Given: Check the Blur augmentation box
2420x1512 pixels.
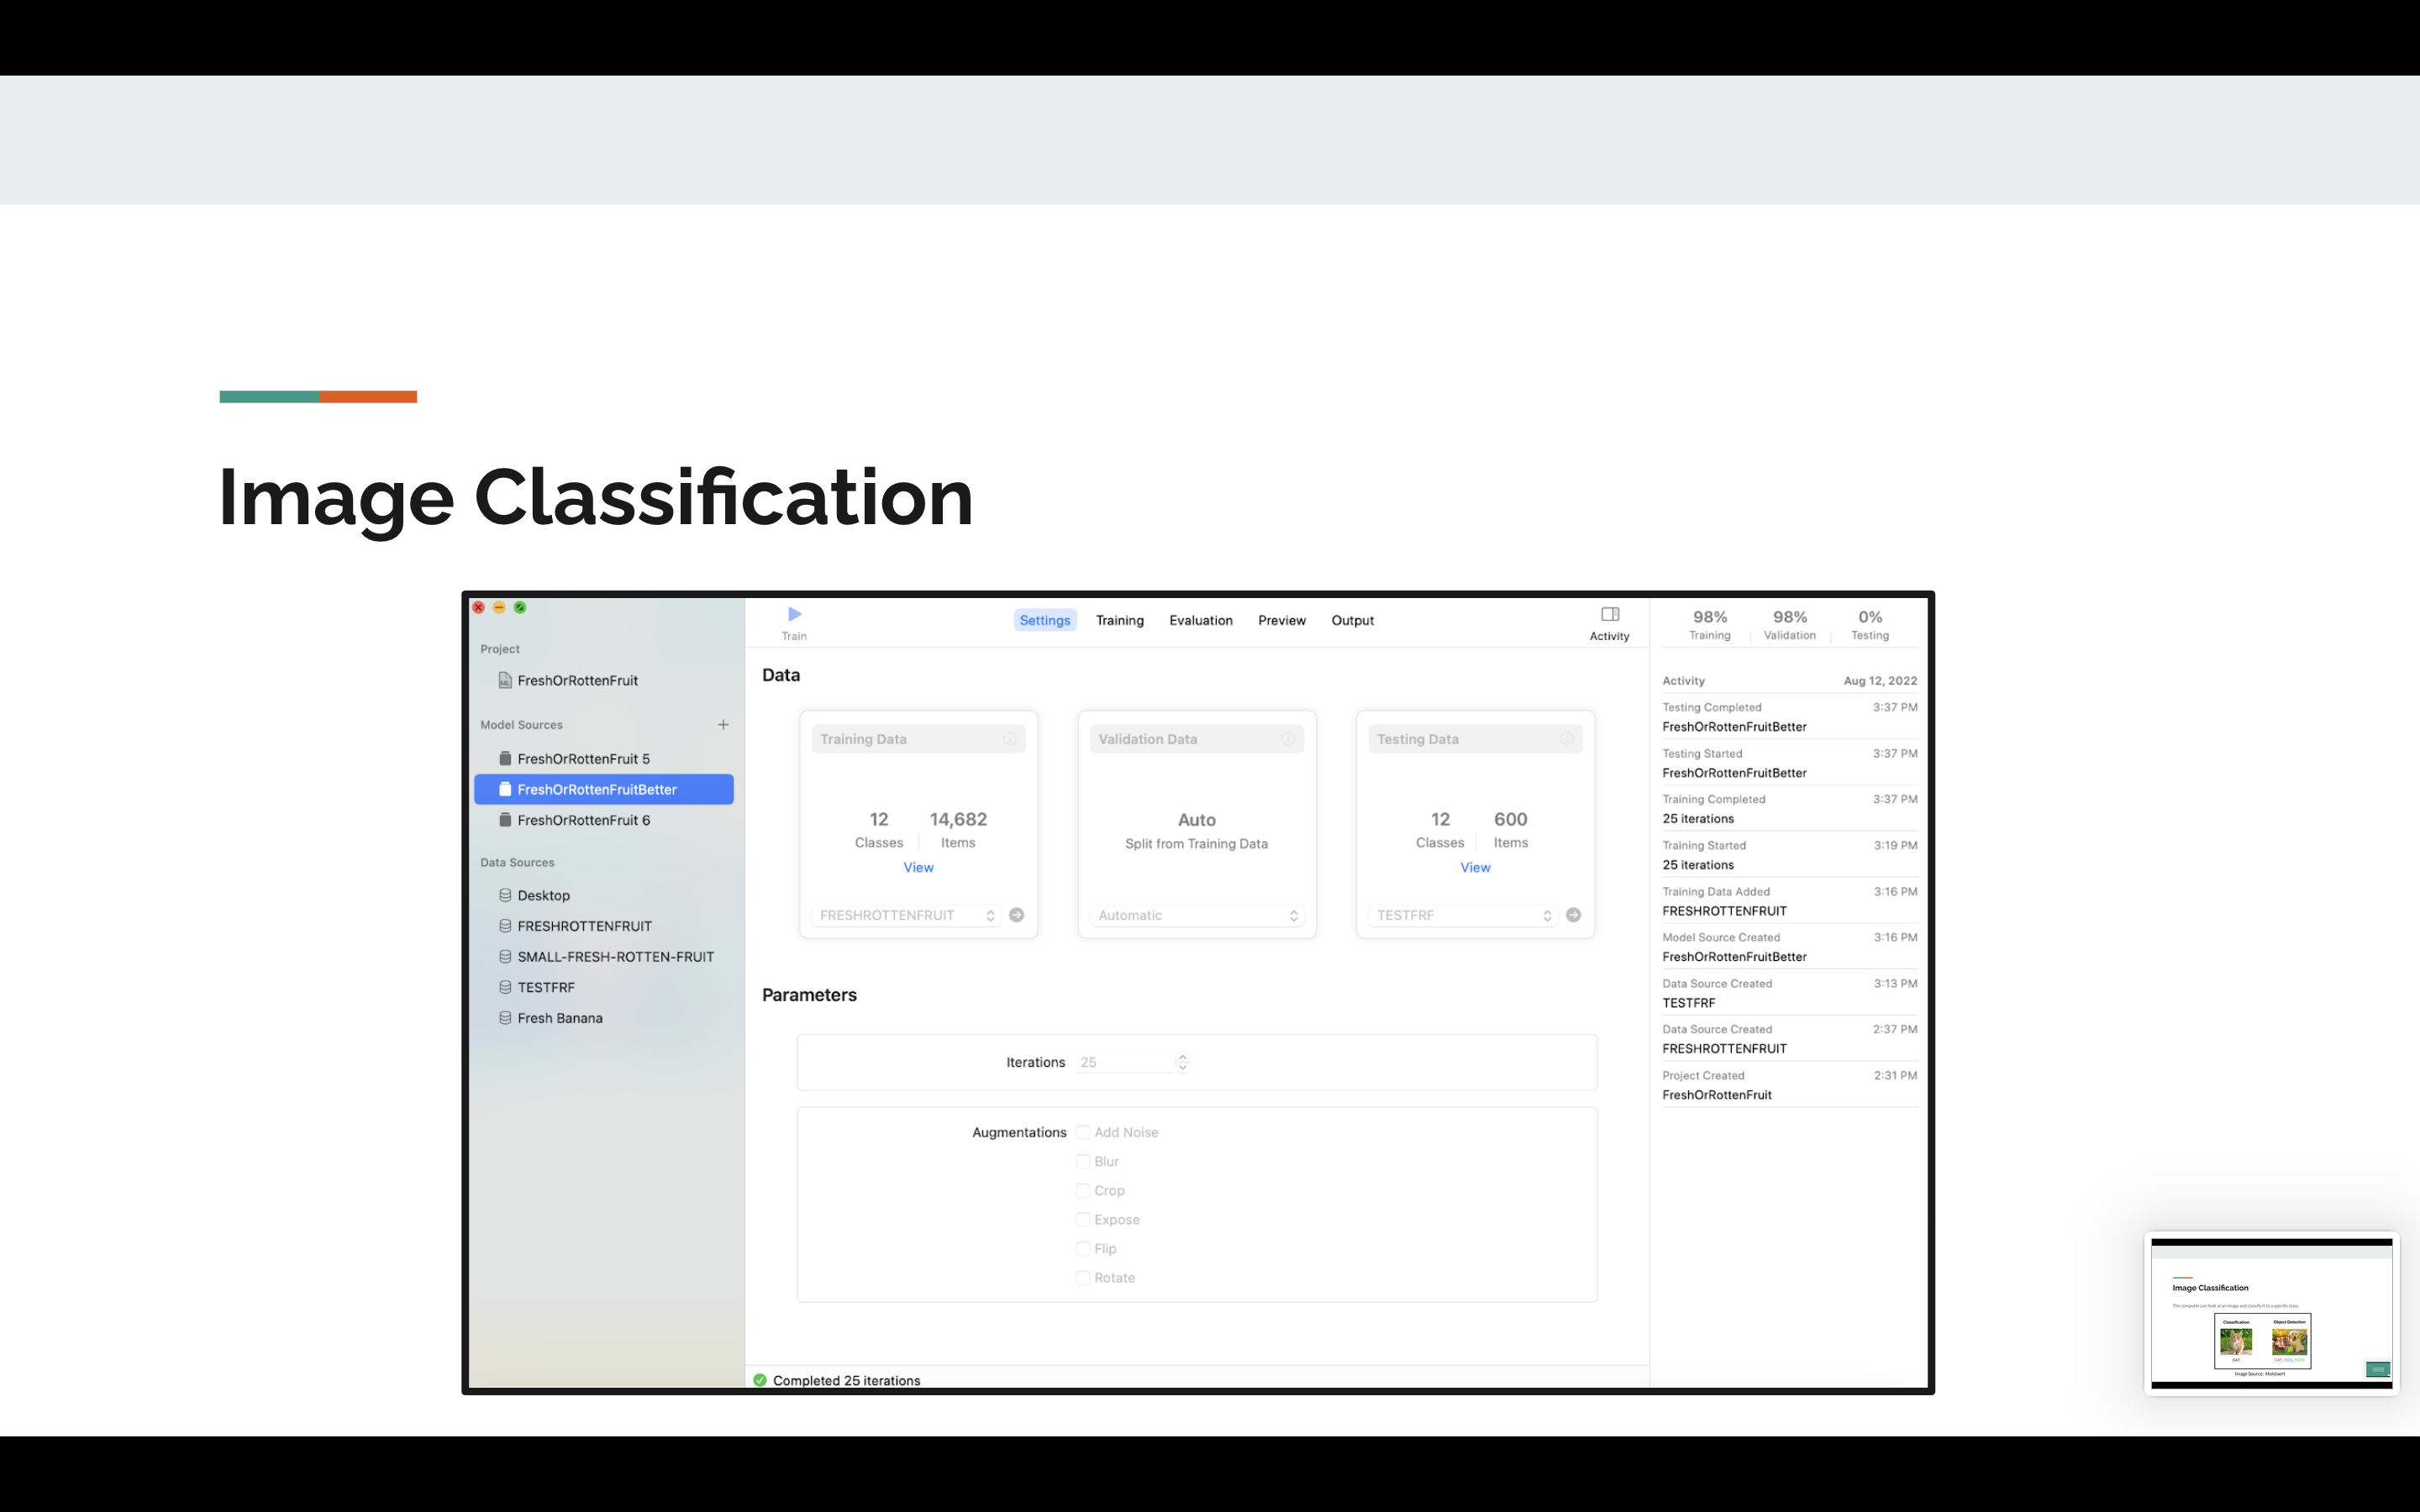Looking at the screenshot, I should [x=1083, y=1161].
